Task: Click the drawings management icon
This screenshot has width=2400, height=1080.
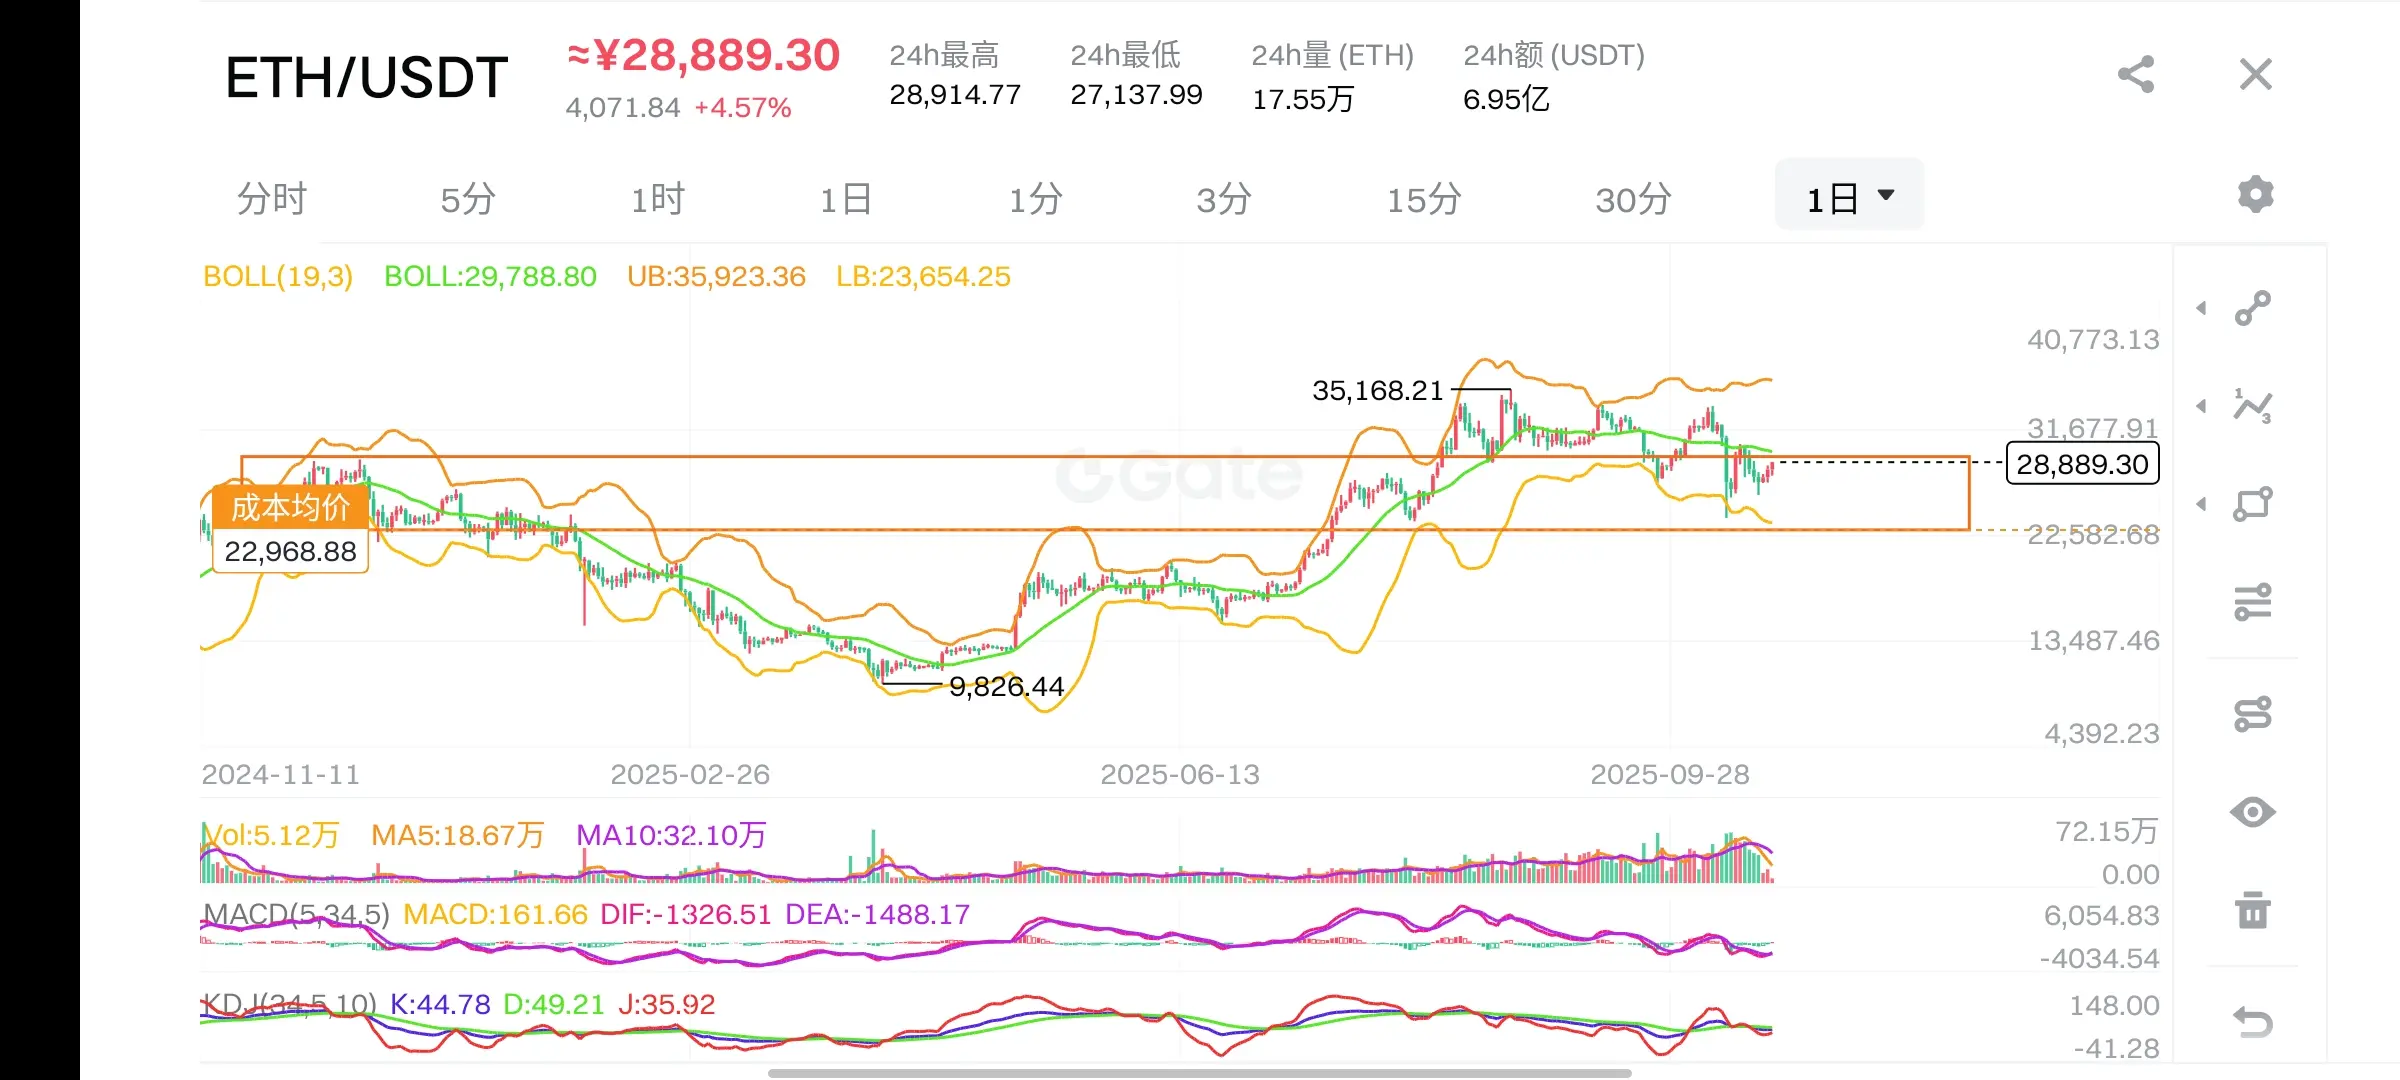Action: click(2253, 714)
